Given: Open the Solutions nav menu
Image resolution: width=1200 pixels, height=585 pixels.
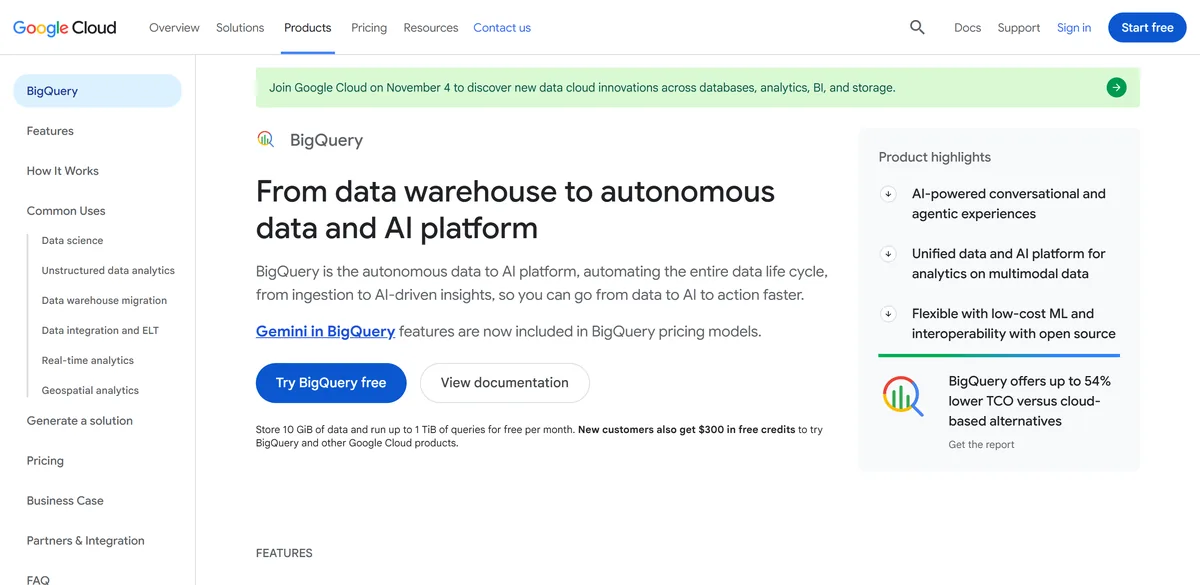Looking at the screenshot, I should pos(240,28).
